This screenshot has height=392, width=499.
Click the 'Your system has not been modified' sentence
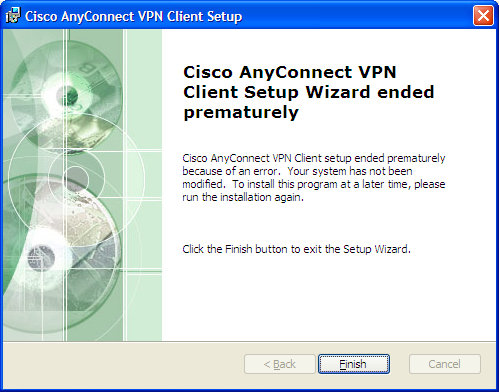coord(314,177)
